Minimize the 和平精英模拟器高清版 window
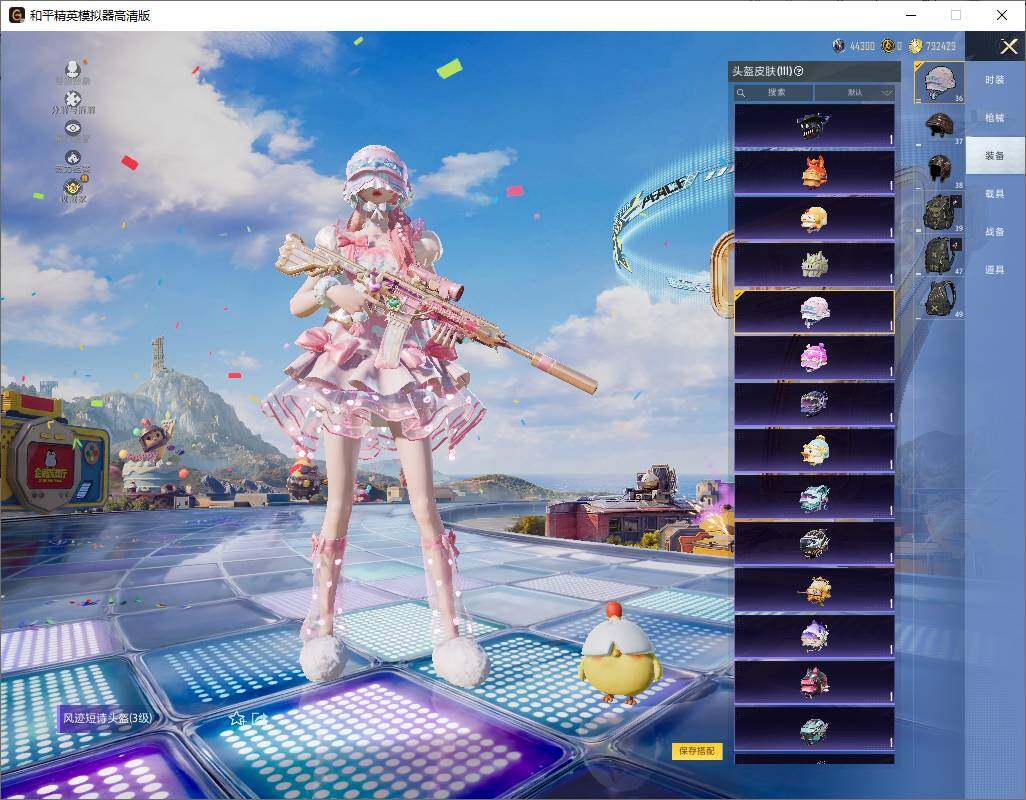 tap(911, 15)
